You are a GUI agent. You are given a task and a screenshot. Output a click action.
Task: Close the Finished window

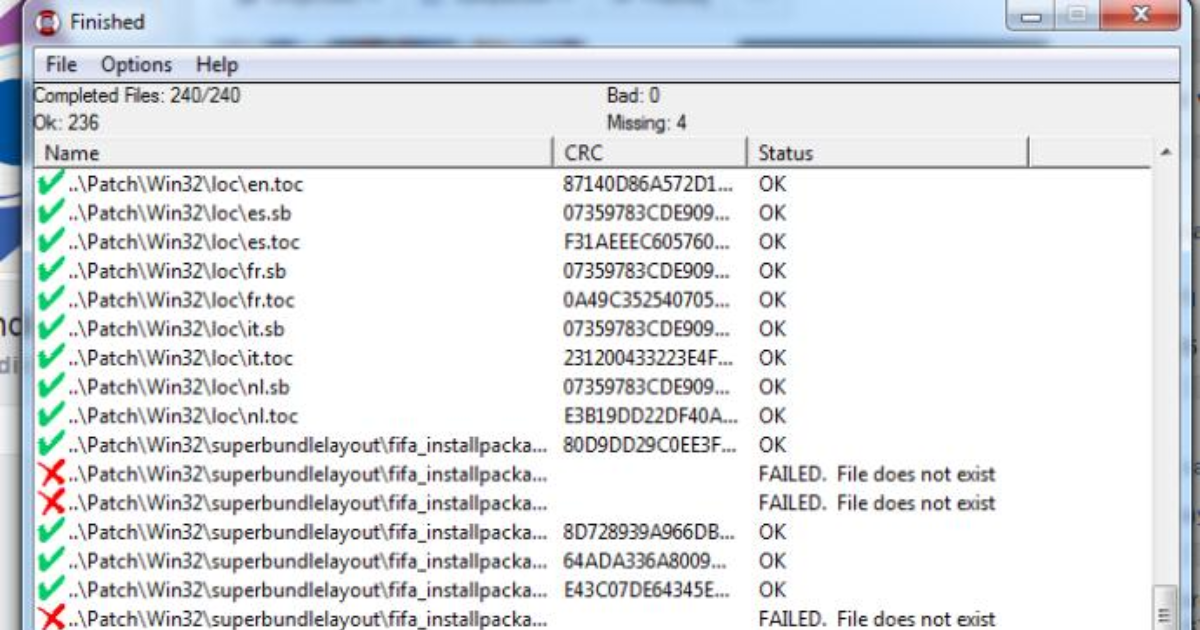(1139, 16)
